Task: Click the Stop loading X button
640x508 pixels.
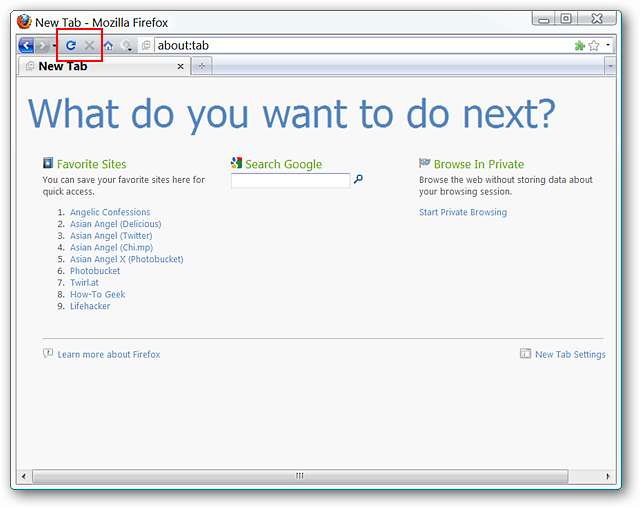Action: (89, 45)
